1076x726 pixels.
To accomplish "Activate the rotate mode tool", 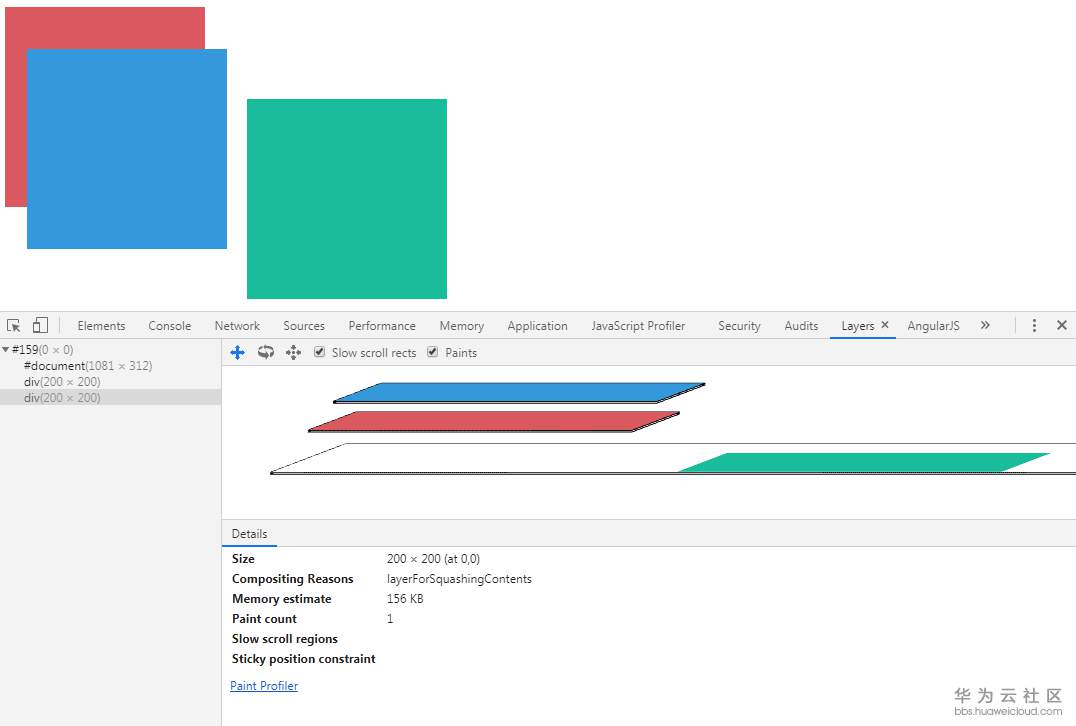I will (x=266, y=353).
